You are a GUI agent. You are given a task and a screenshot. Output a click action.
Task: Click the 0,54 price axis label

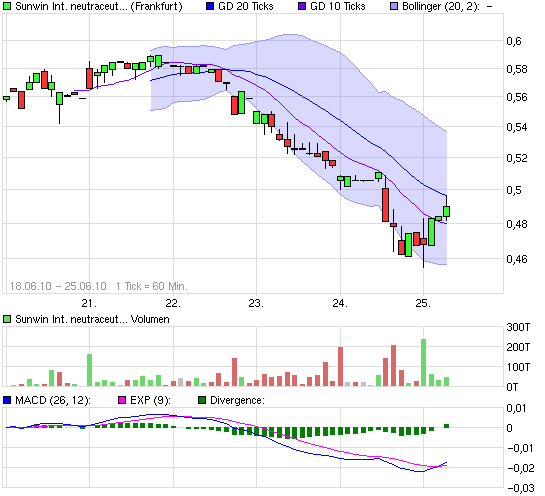[517, 127]
